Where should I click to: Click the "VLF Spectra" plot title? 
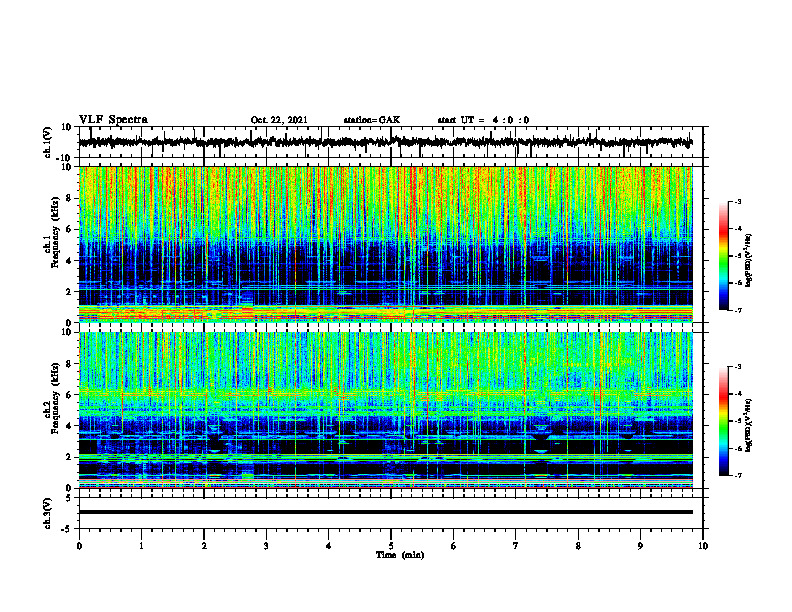pyautogui.click(x=113, y=120)
